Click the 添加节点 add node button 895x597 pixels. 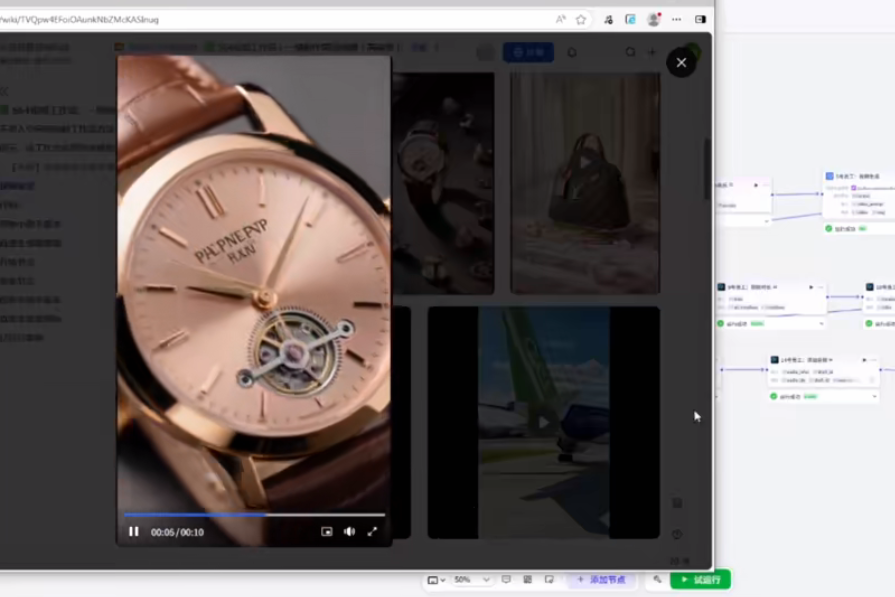pyautogui.click(x=602, y=580)
